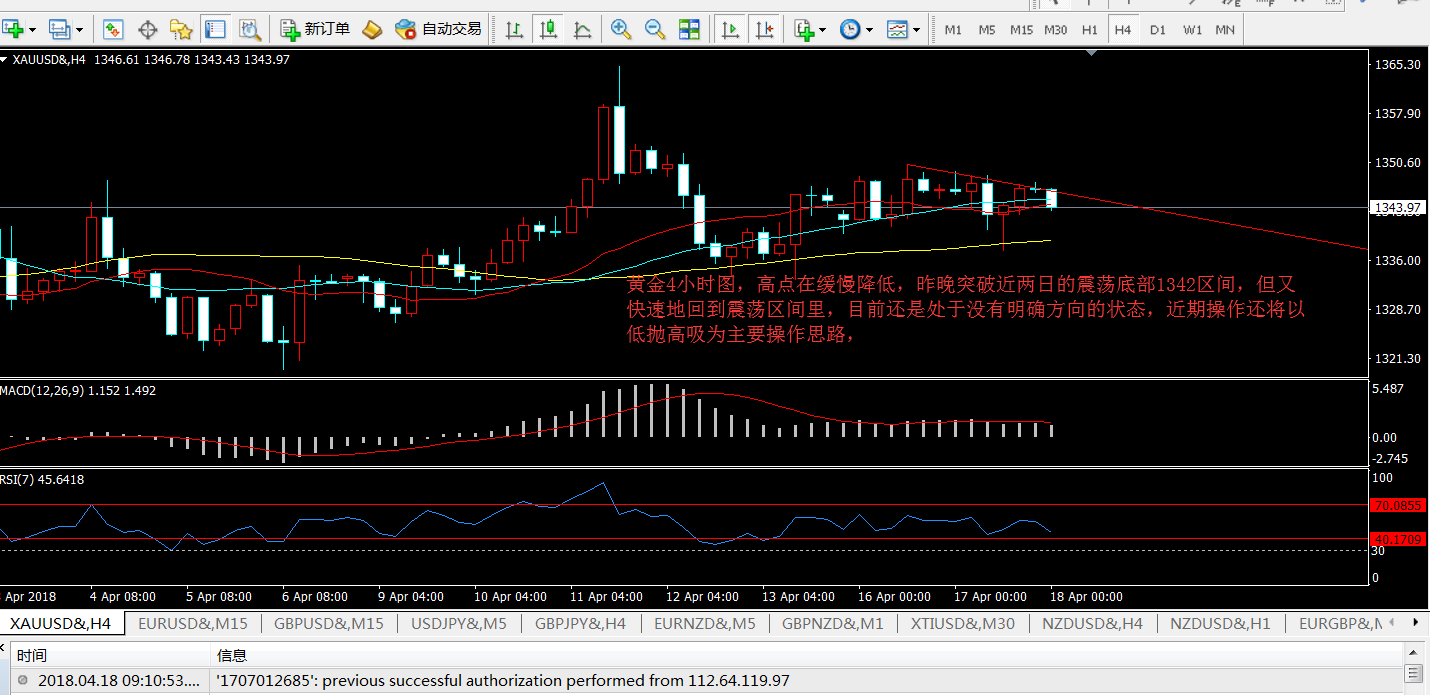The height and width of the screenshot is (695, 1430).
Task: Click the Data Window crosshair icon
Action: point(147,30)
